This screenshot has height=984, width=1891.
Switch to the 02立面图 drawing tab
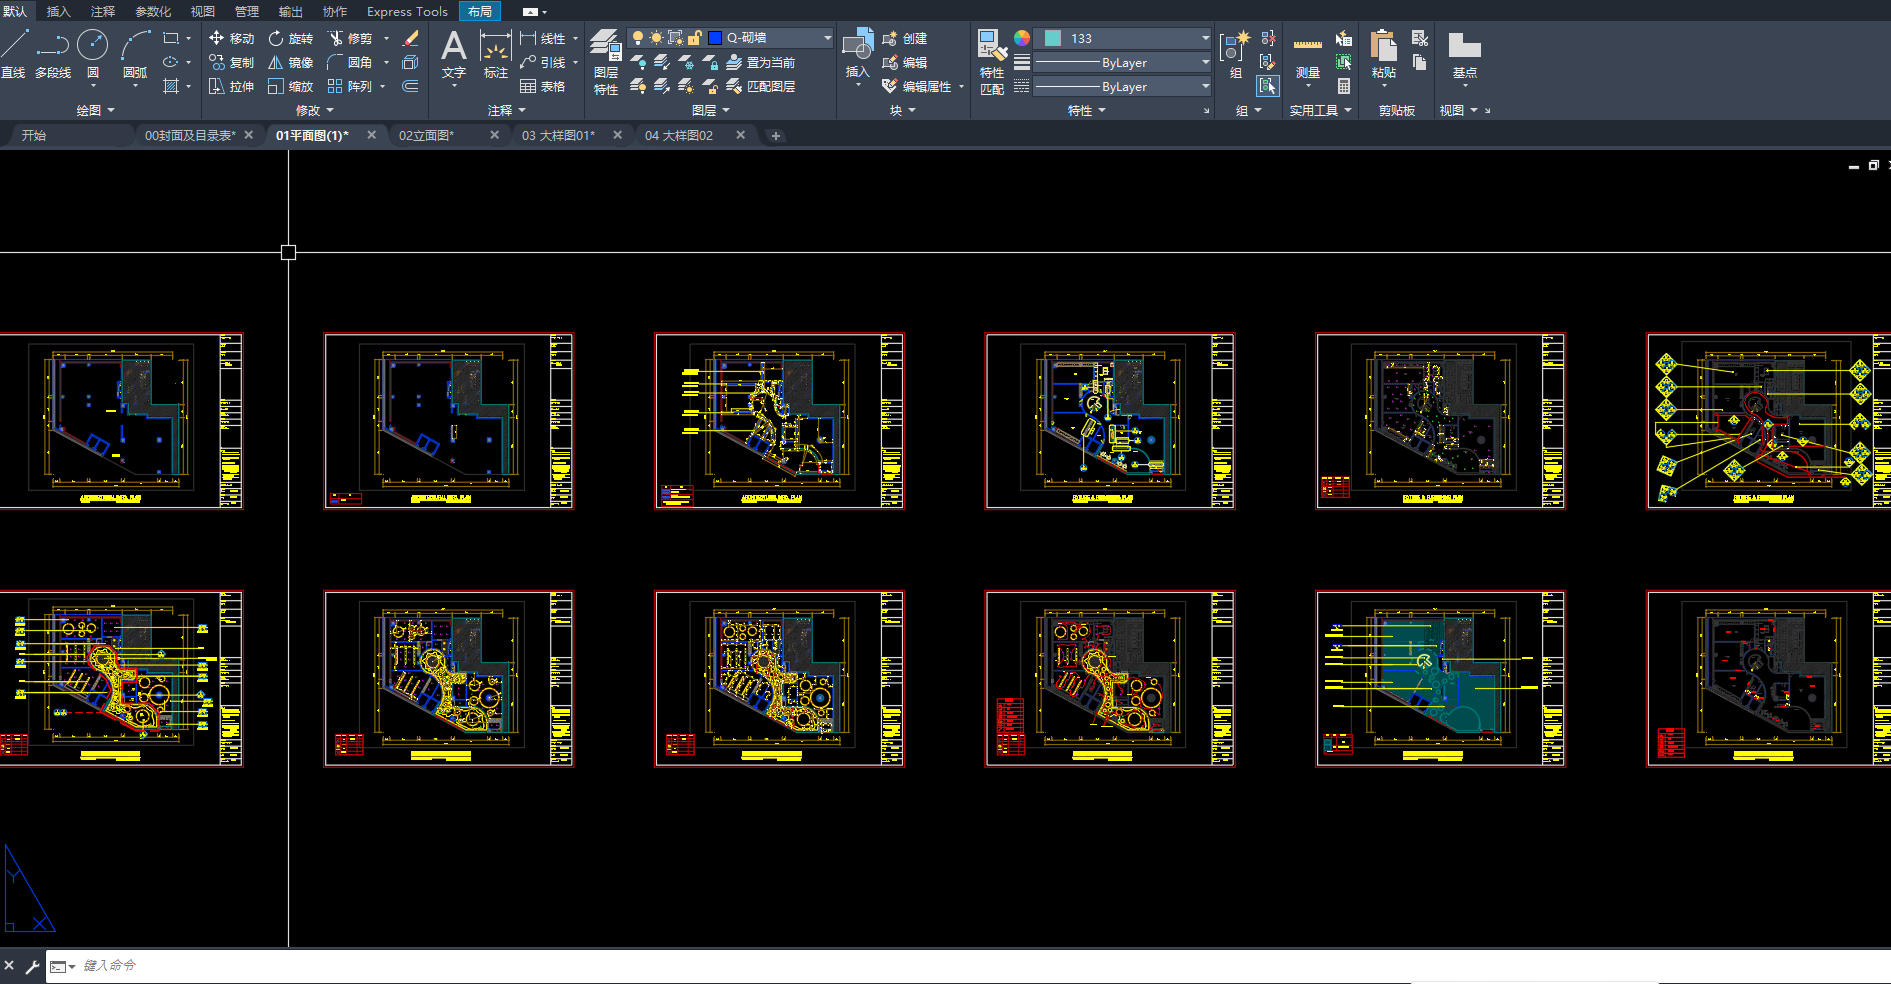[x=426, y=135]
